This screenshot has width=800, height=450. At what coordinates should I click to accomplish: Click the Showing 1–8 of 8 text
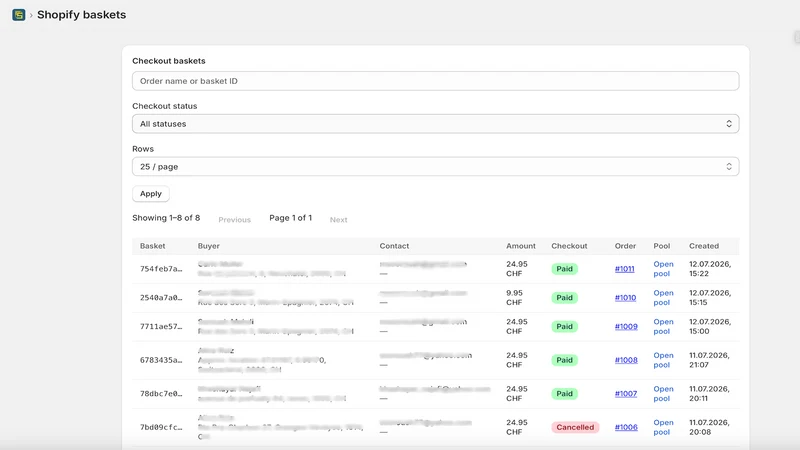pos(166,218)
